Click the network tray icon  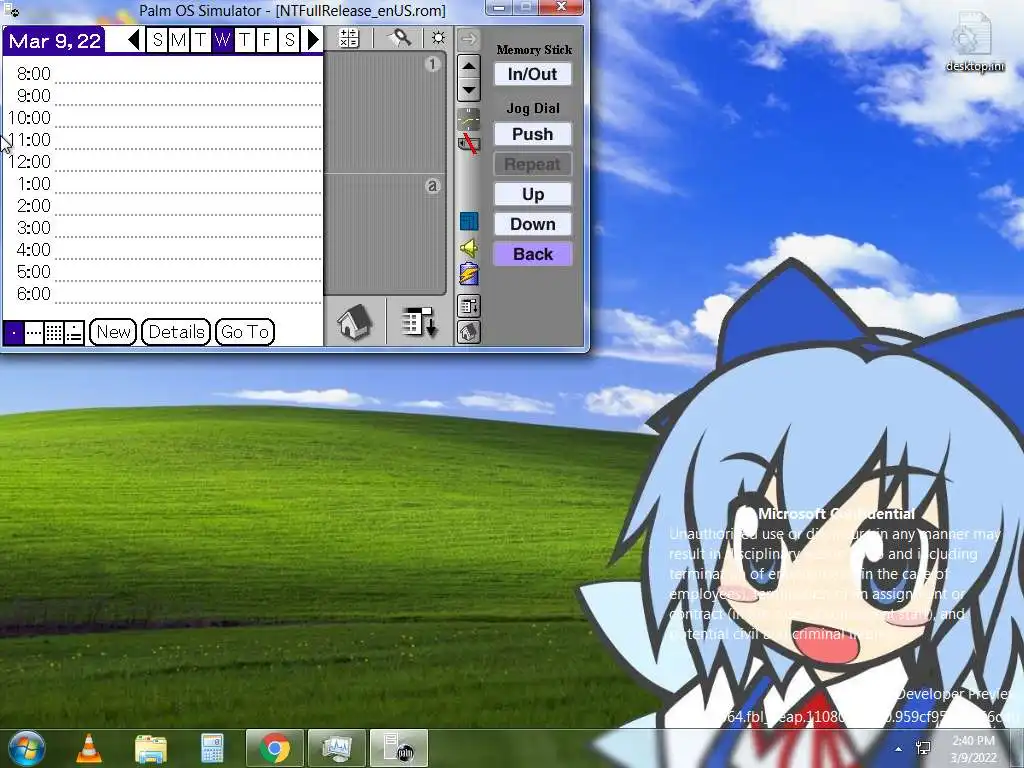tap(923, 748)
